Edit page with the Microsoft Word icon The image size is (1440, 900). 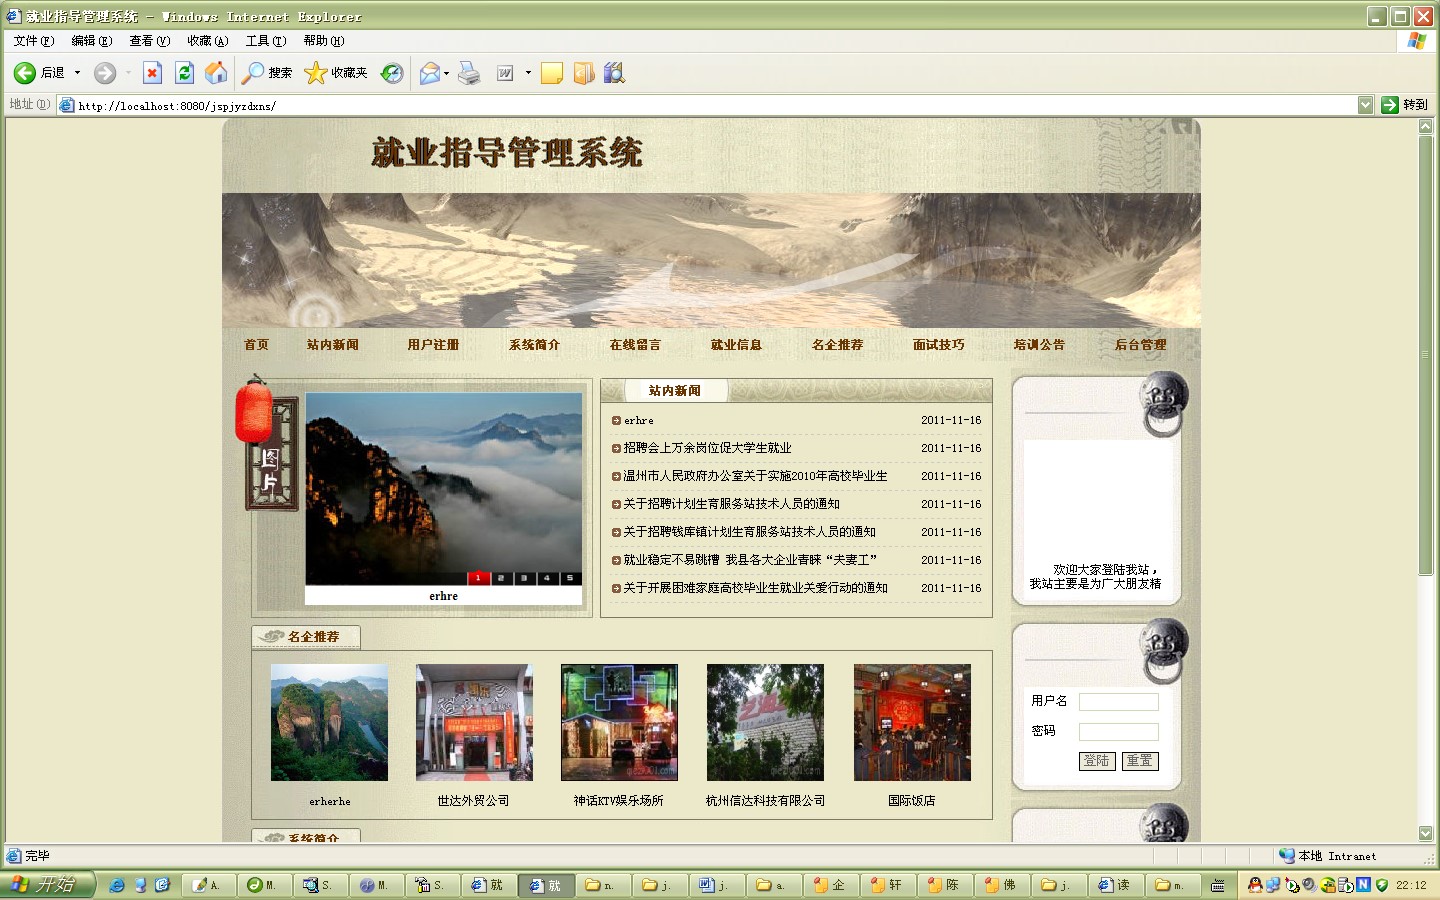coord(503,73)
